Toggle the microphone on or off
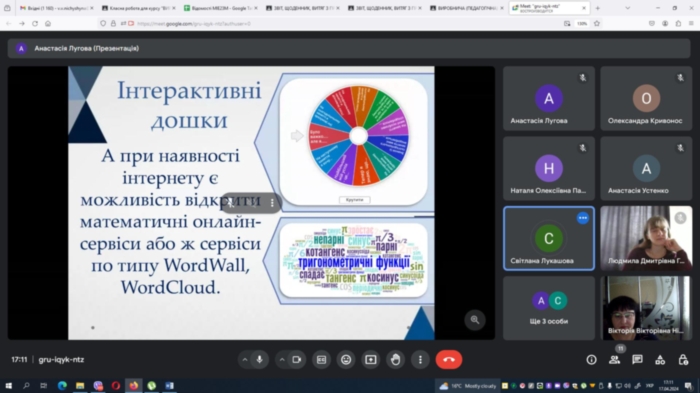 [x=259, y=360]
